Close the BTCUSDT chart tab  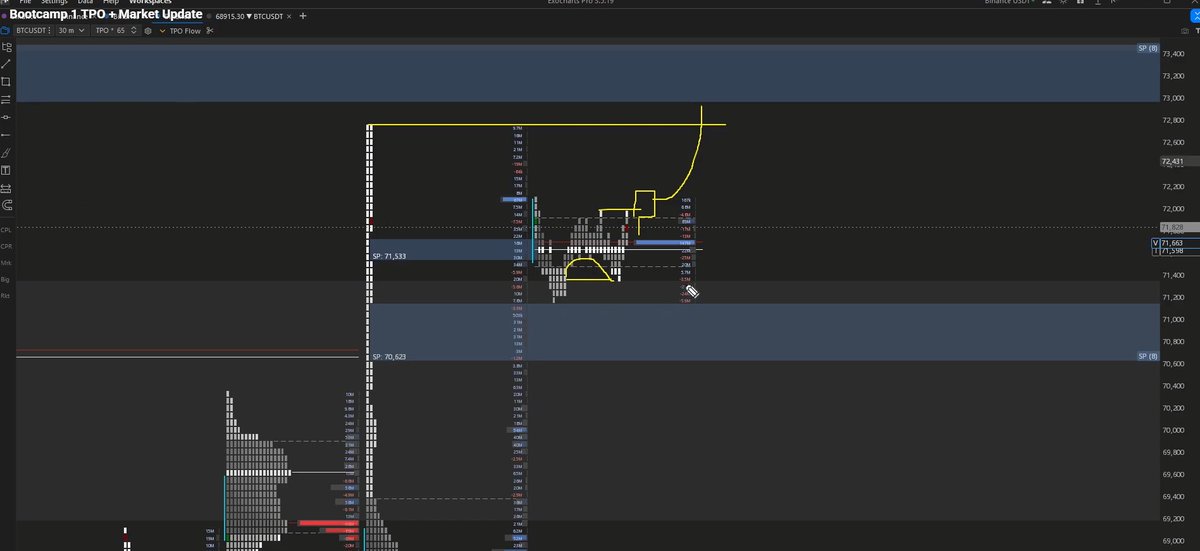point(291,16)
